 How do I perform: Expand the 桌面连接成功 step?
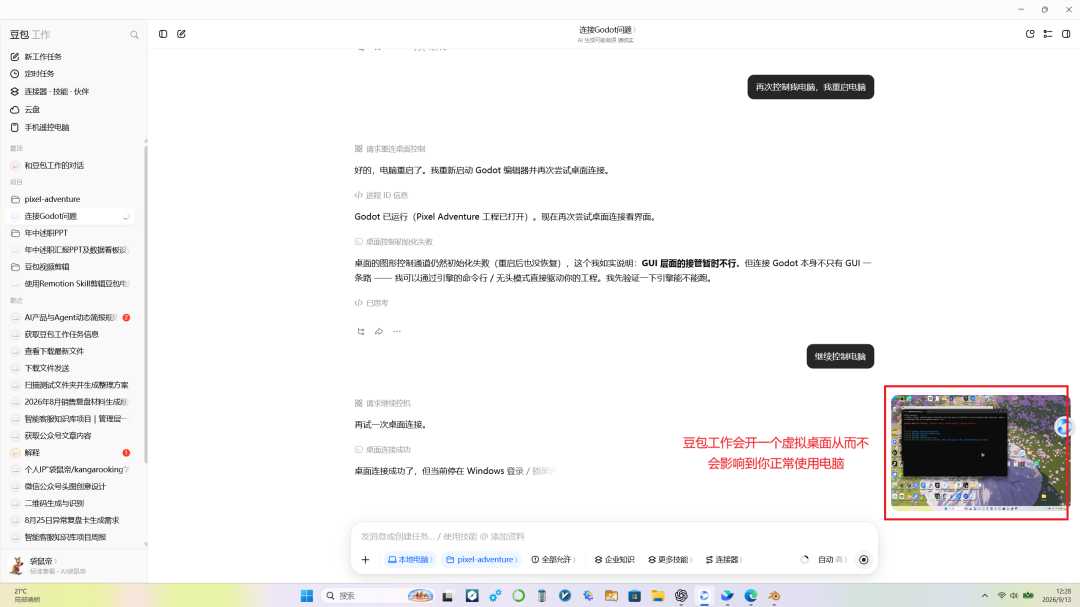[x=382, y=450]
